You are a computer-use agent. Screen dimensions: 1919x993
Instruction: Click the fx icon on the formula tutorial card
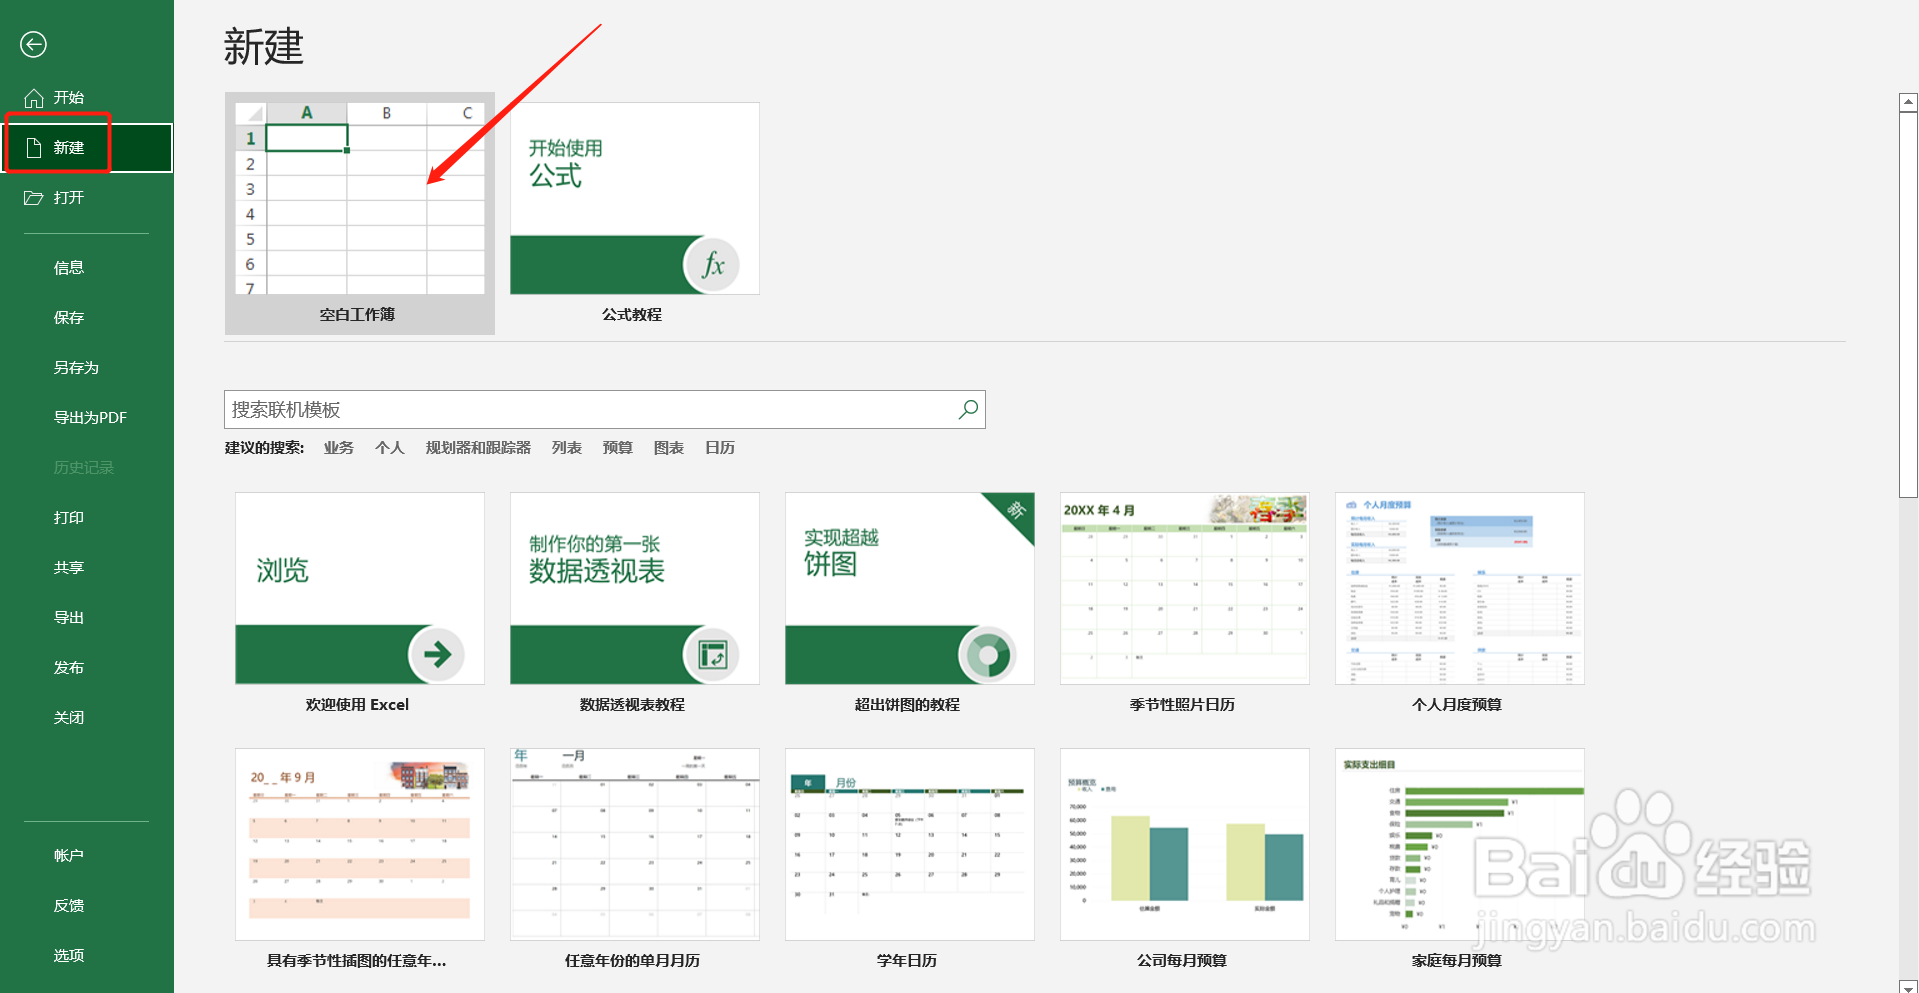pos(712,265)
